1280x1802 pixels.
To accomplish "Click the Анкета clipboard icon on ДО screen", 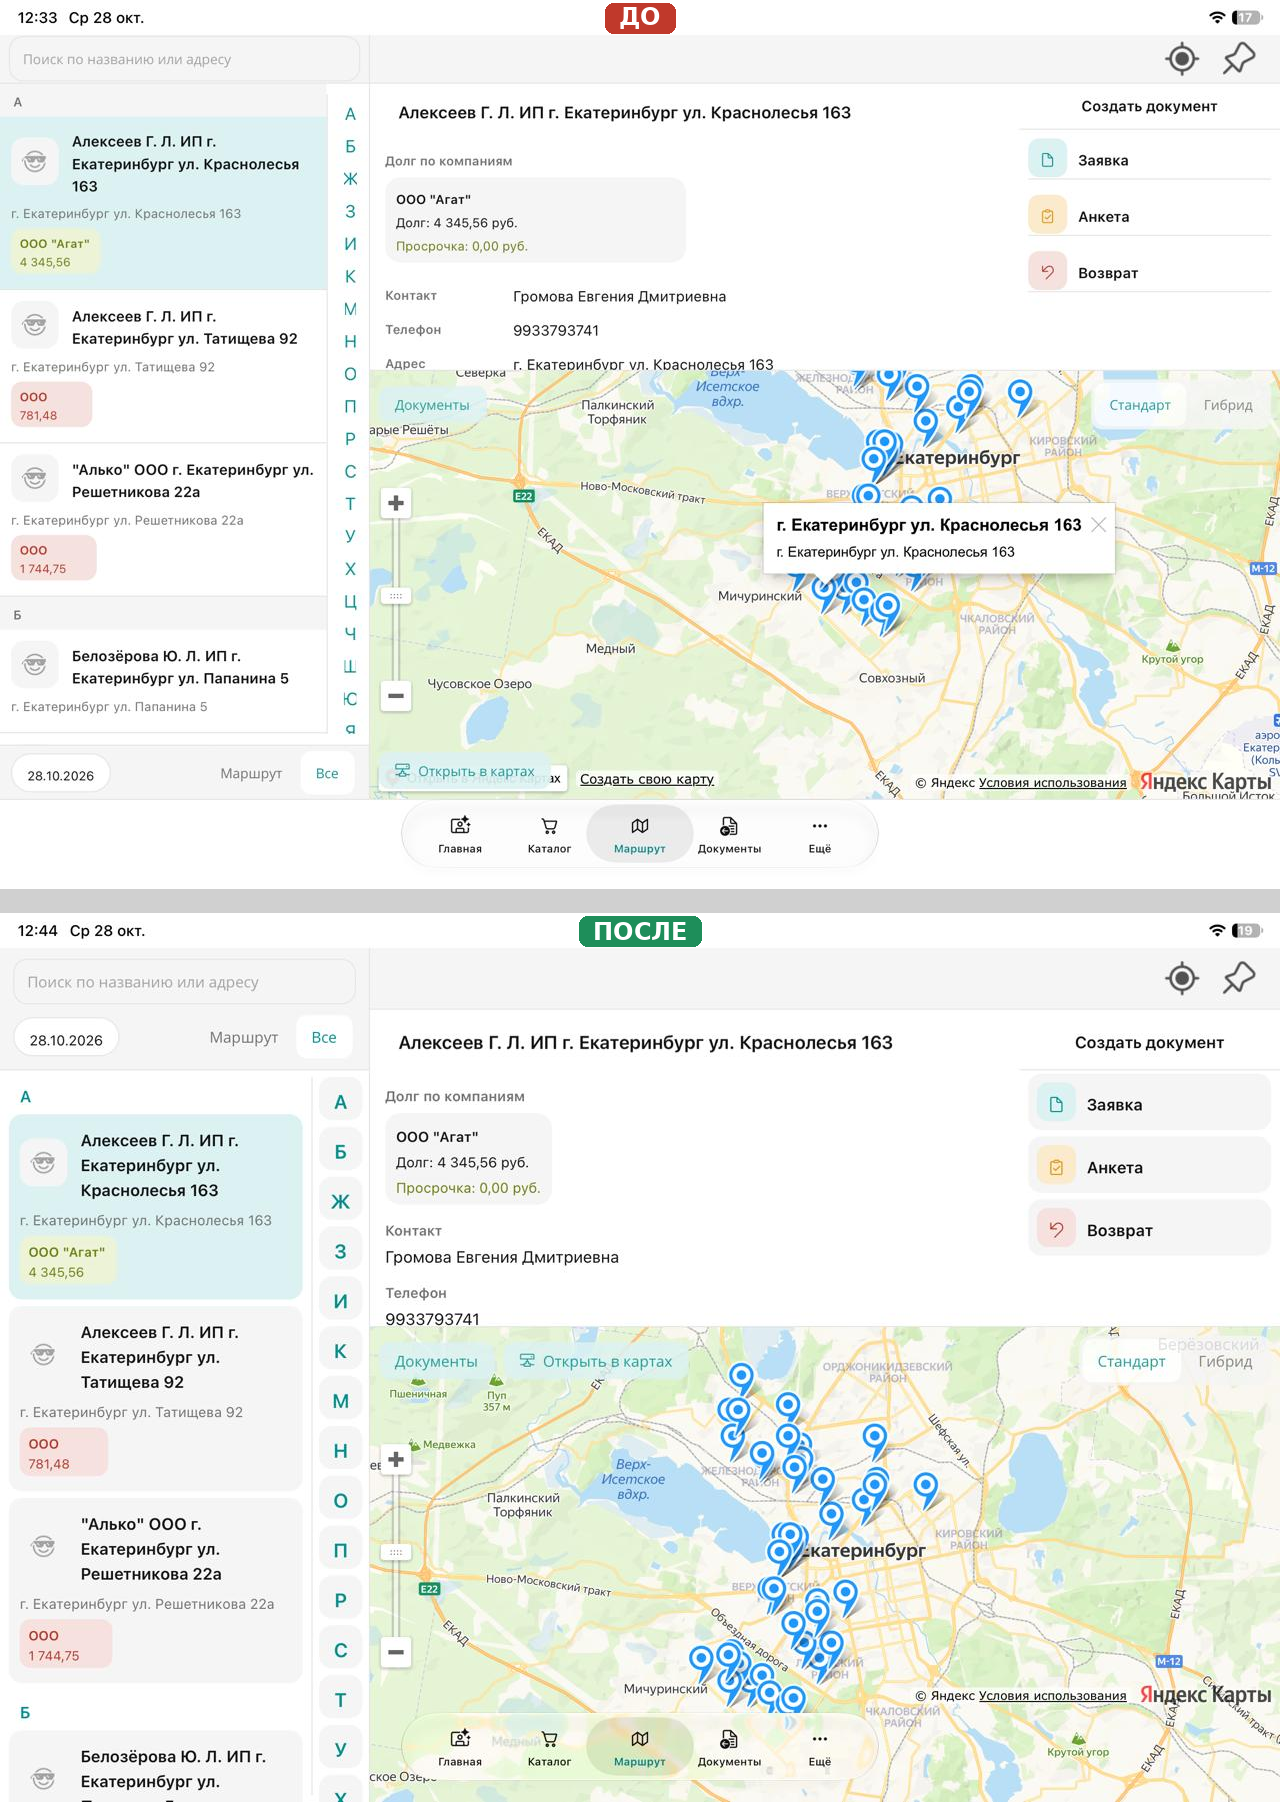I will (1047, 216).
